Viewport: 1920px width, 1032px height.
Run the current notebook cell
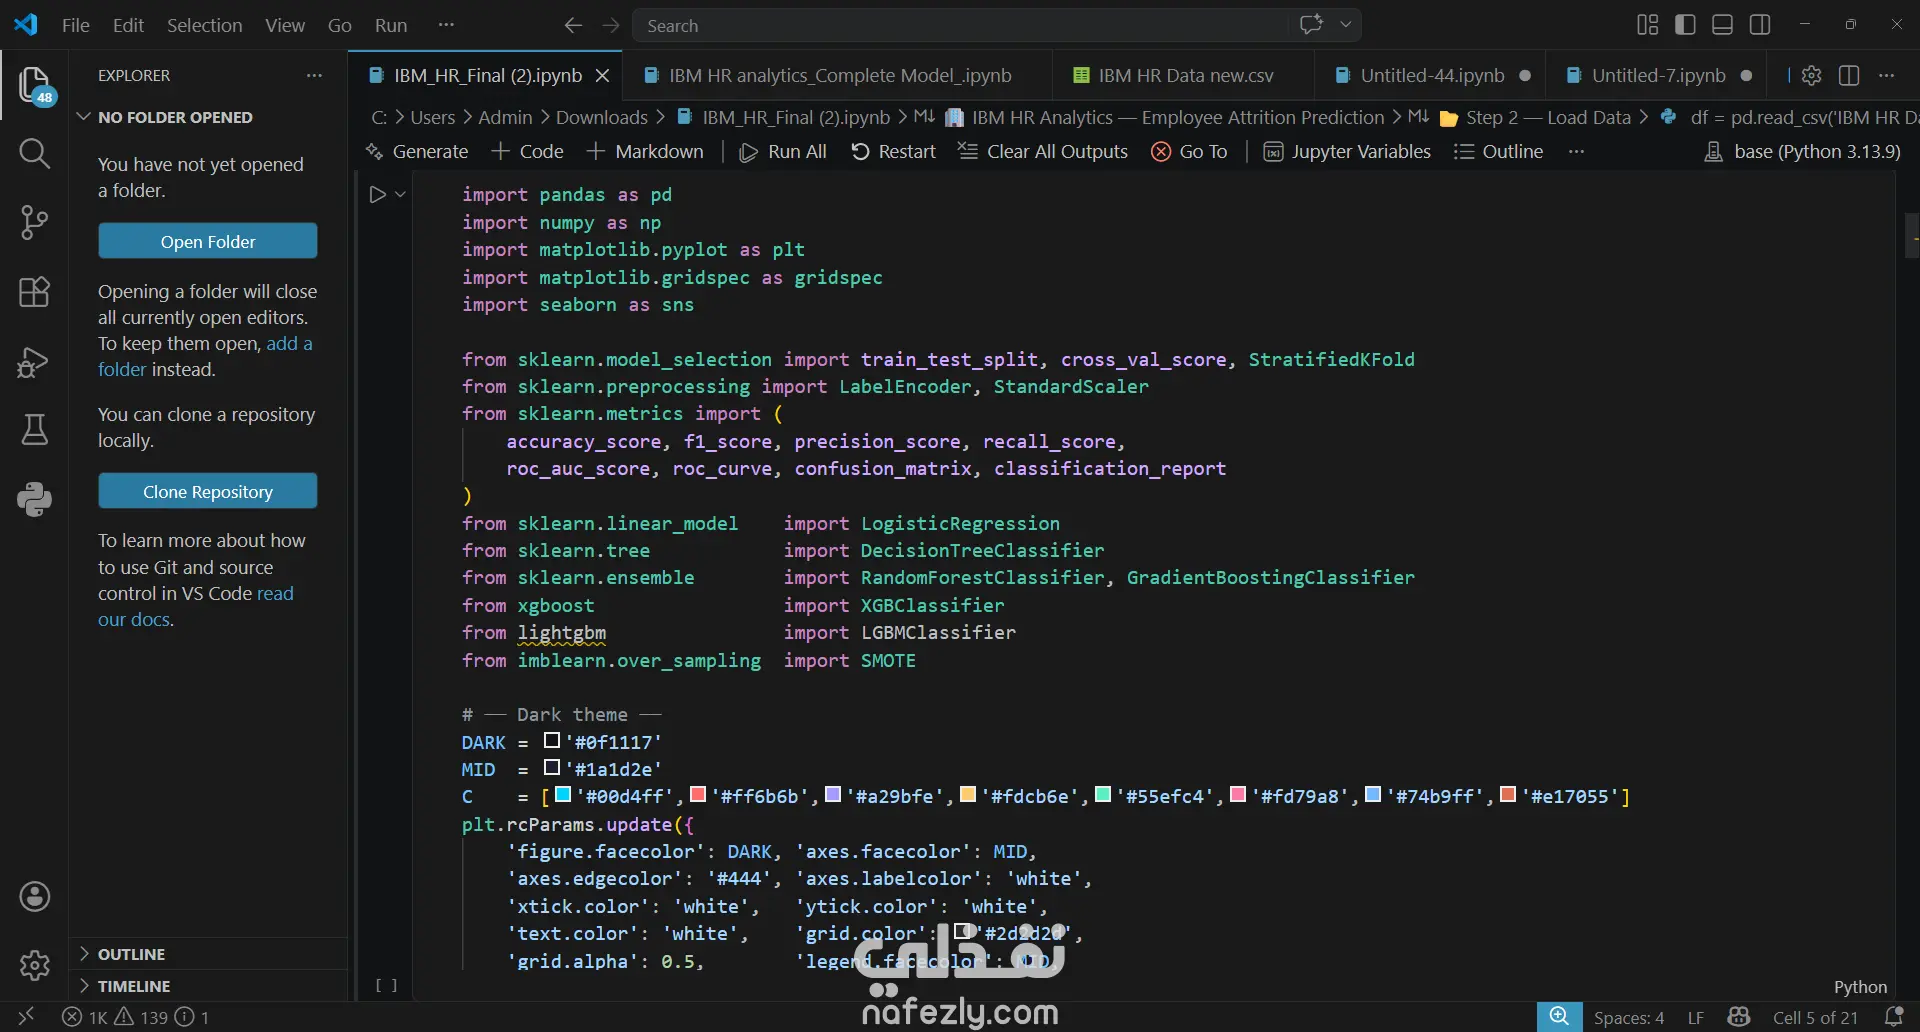(x=377, y=195)
